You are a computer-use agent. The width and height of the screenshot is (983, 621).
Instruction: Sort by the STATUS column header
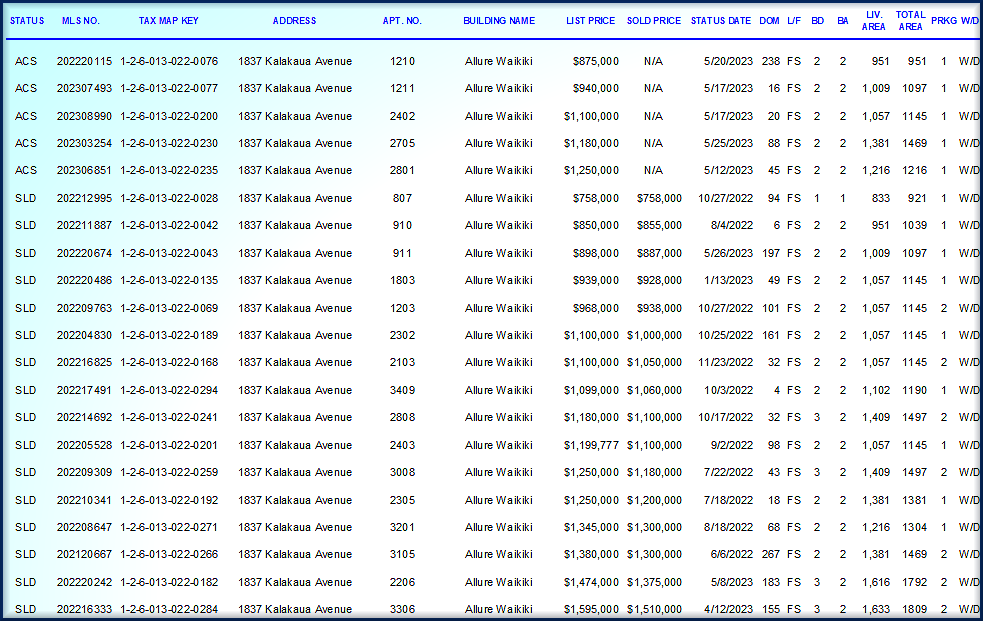click(x=27, y=21)
